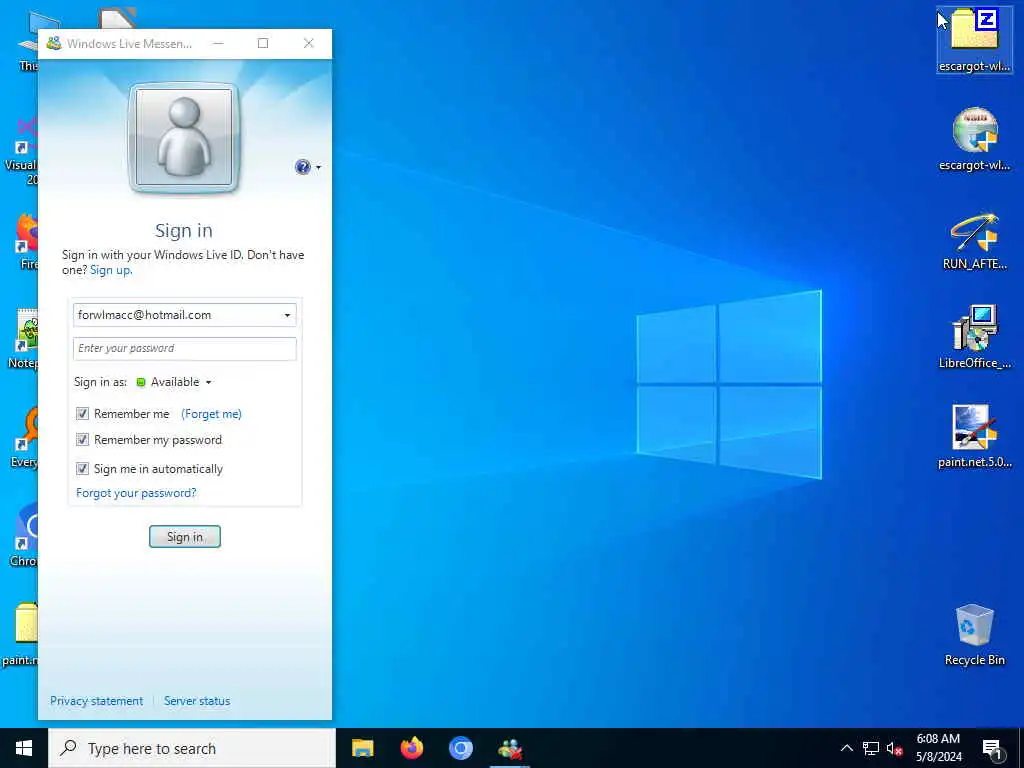Screen dimensions: 1024x768
Task: Select the escargot-wl zip folder desktop icon
Action: [974, 40]
